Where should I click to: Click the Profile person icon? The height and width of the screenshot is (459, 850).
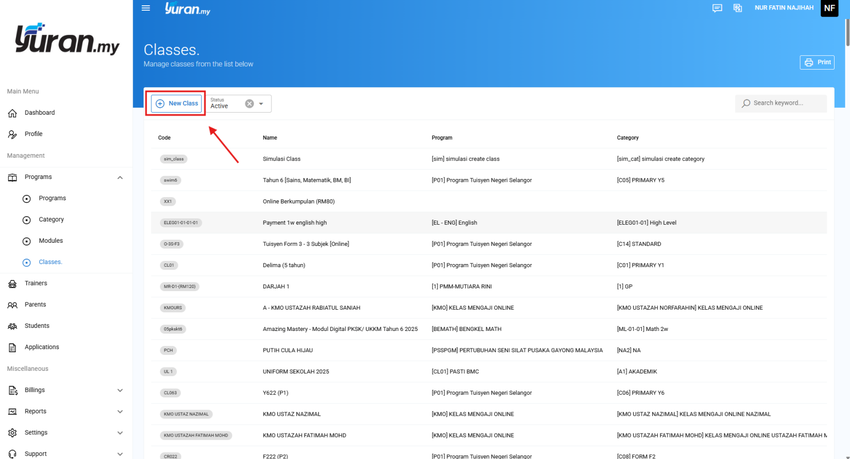12,134
